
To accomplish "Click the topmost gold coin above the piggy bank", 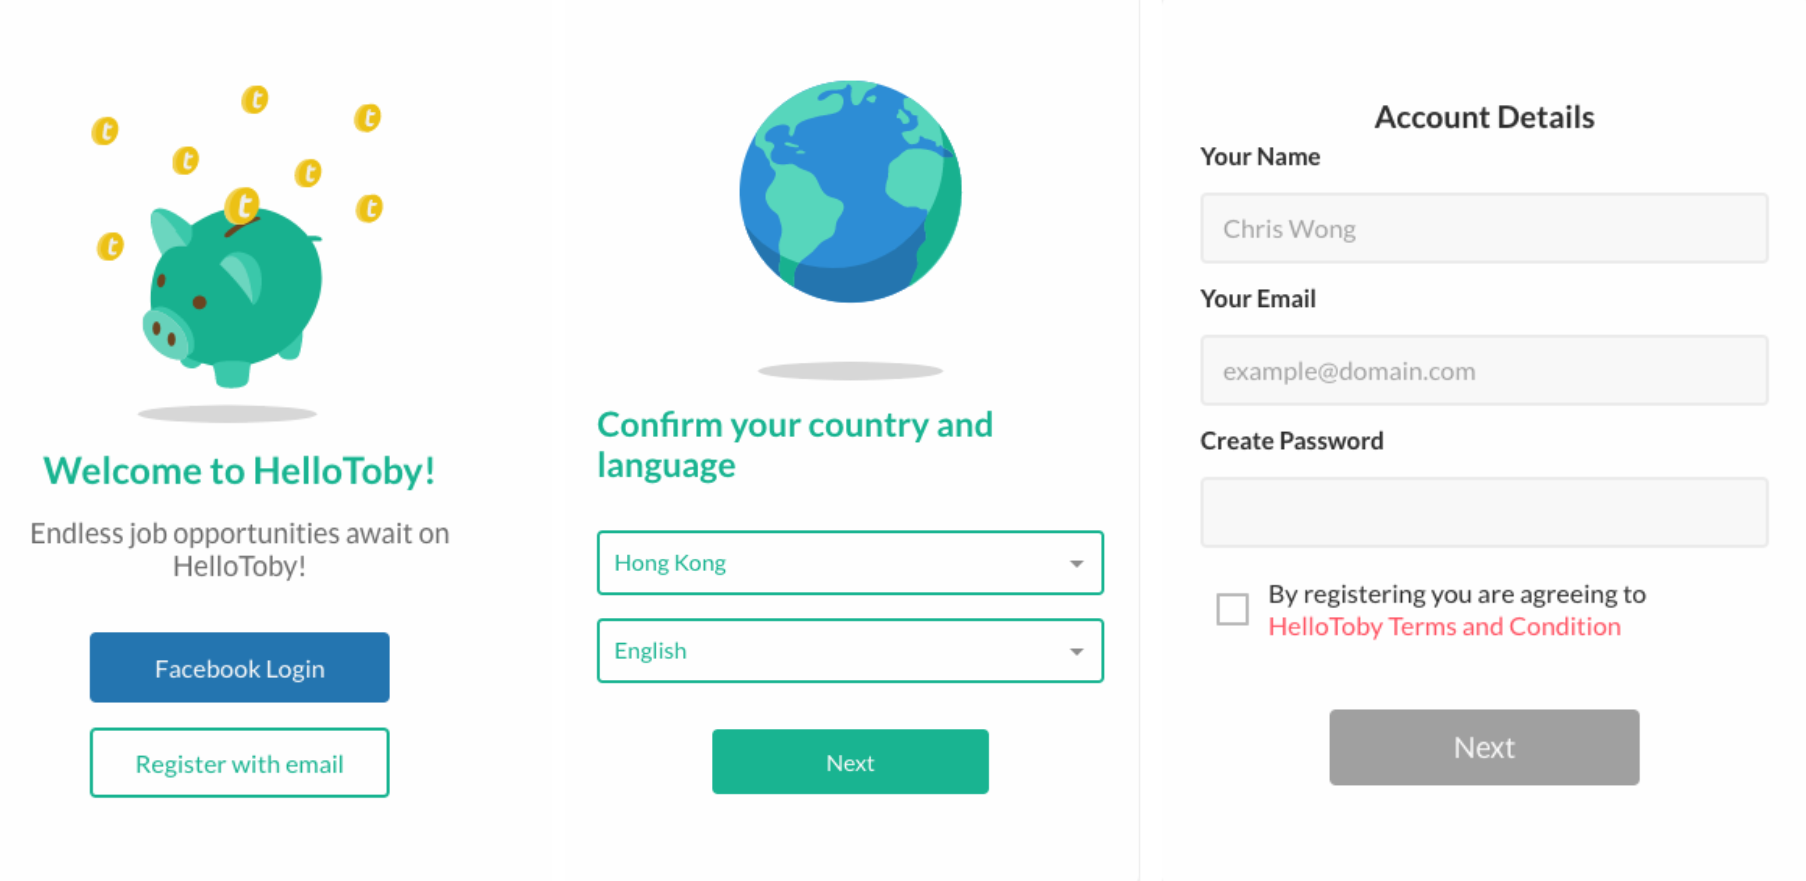I will pyautogui.click(x=255, y=99).
